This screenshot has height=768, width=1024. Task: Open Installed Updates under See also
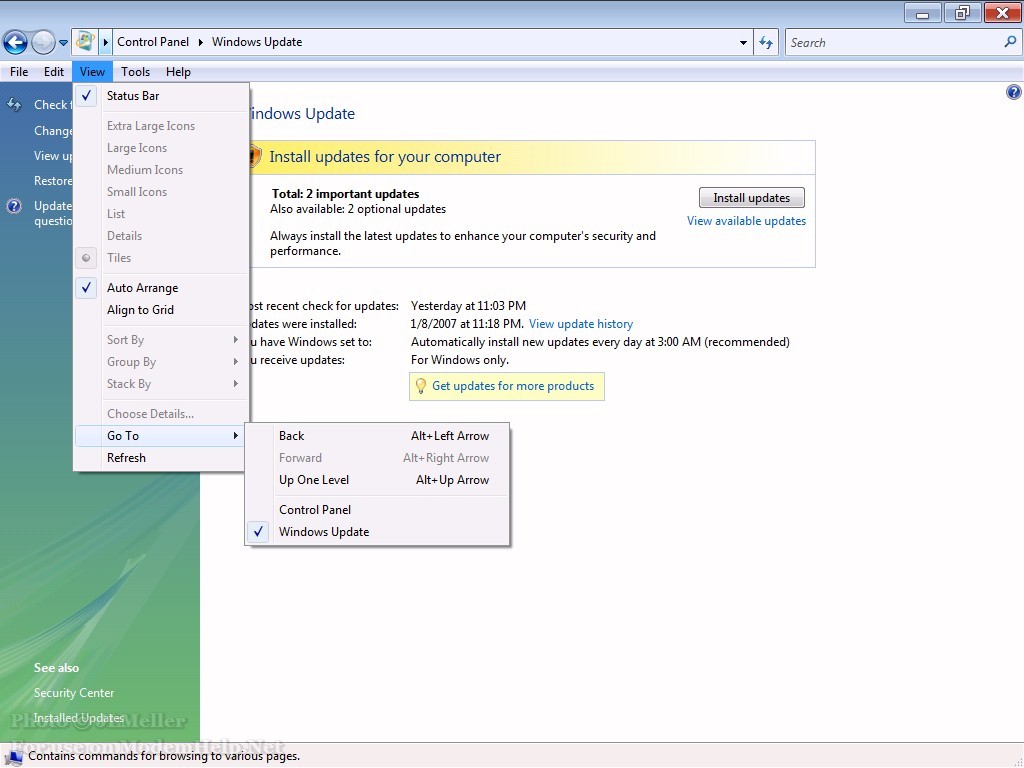pyautogui.click(x=78, y=718)
